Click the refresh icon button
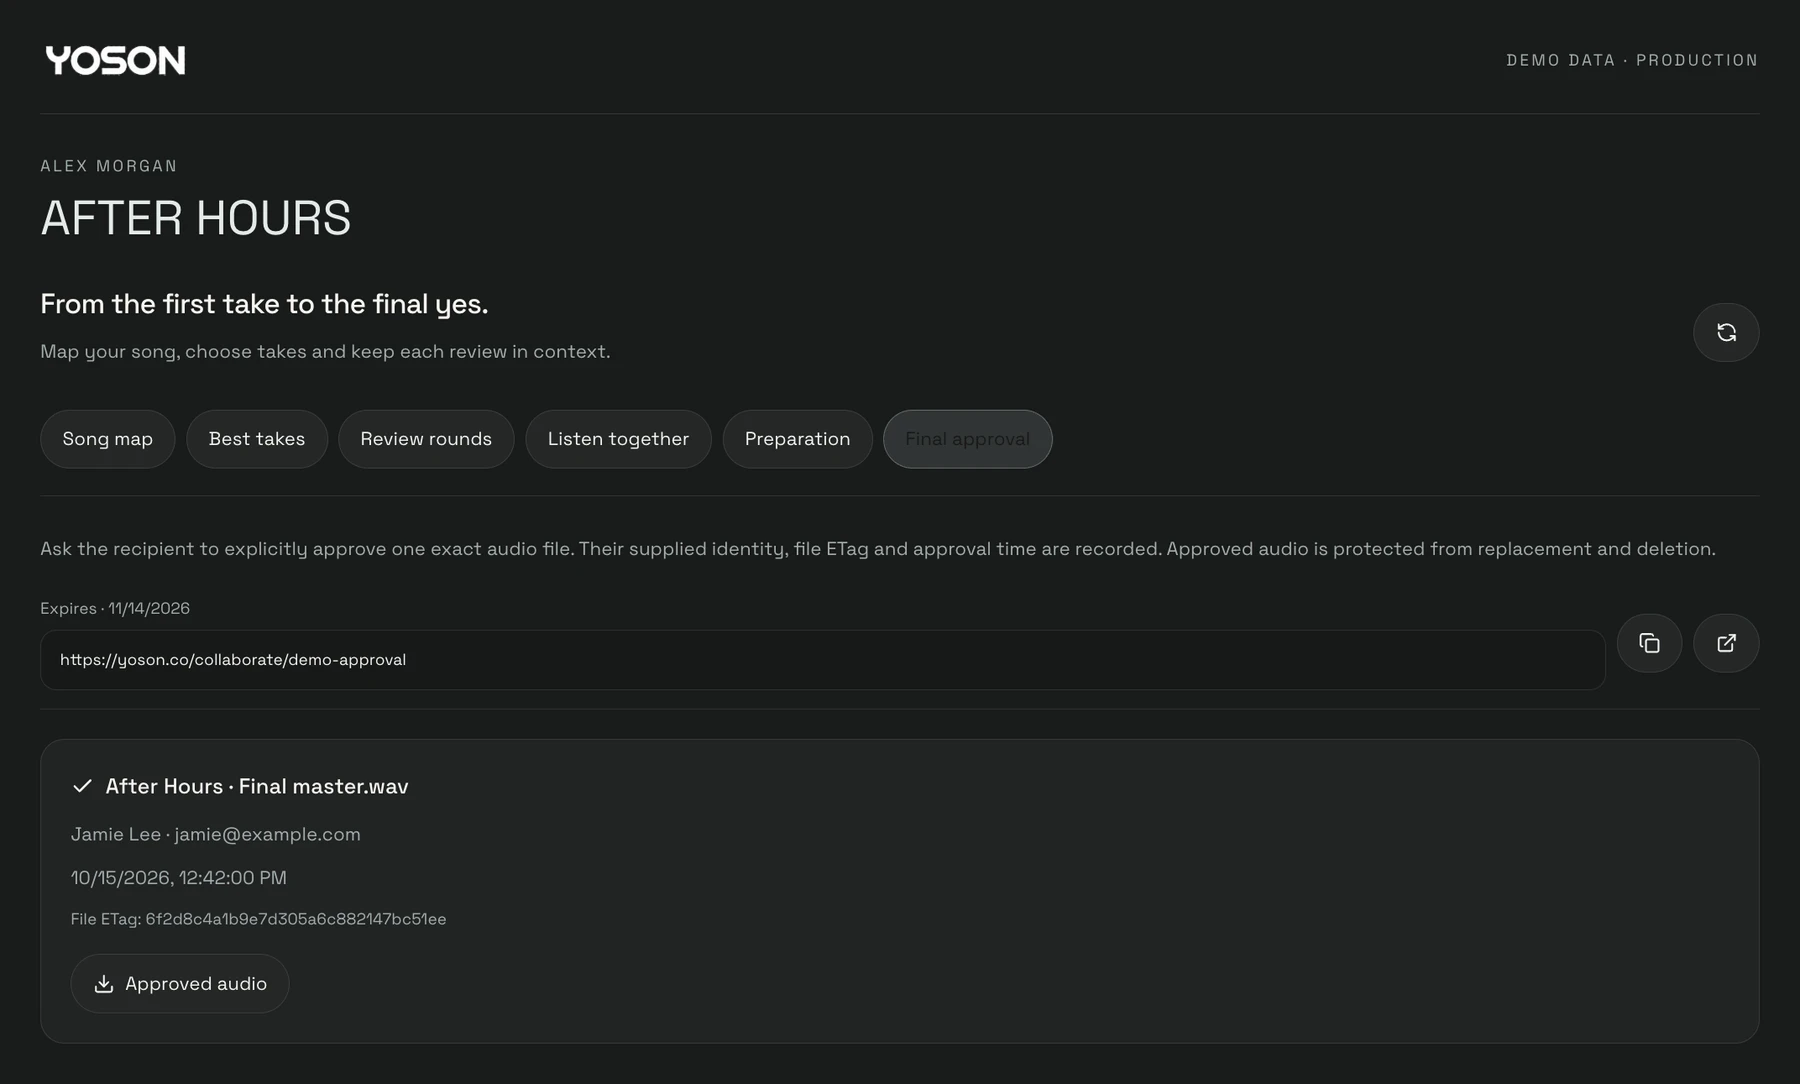This screenshot has height=1084, width=1800. pyautogui.click(x=1726, y=332)
